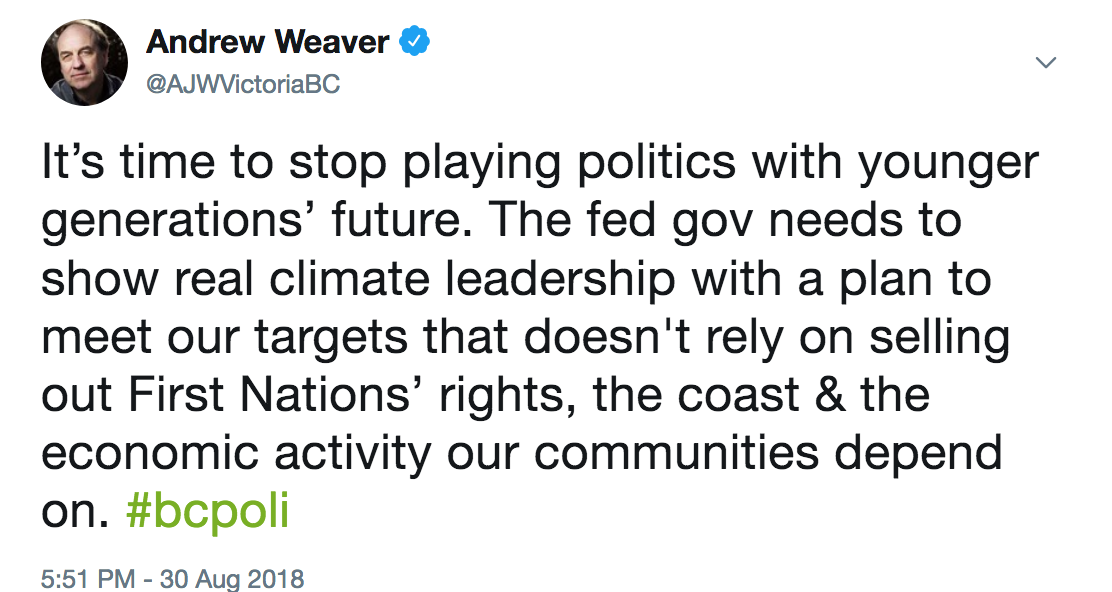The height and width of the screenshot is (592, 1112).
Task: Click the 30 Aug 2018 date
Action: tap(232, 579)
